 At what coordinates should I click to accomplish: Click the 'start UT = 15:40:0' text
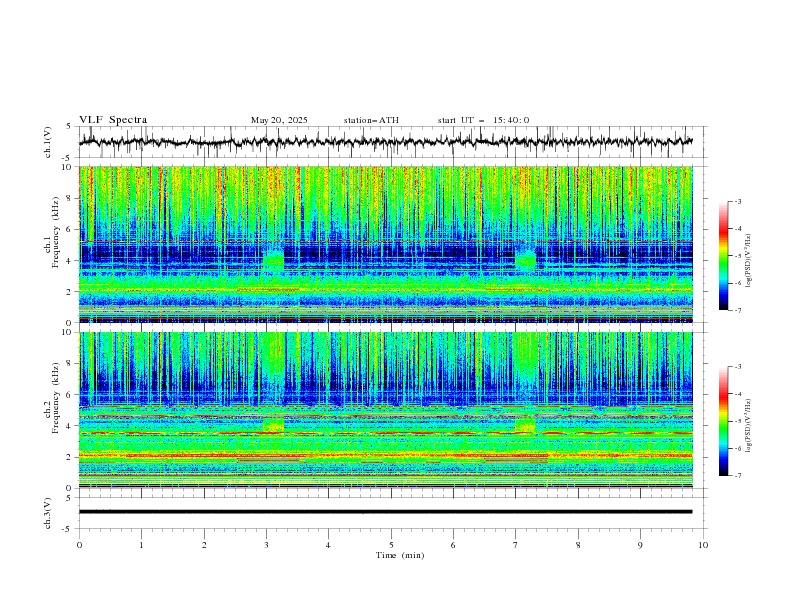tap(483, 120)
